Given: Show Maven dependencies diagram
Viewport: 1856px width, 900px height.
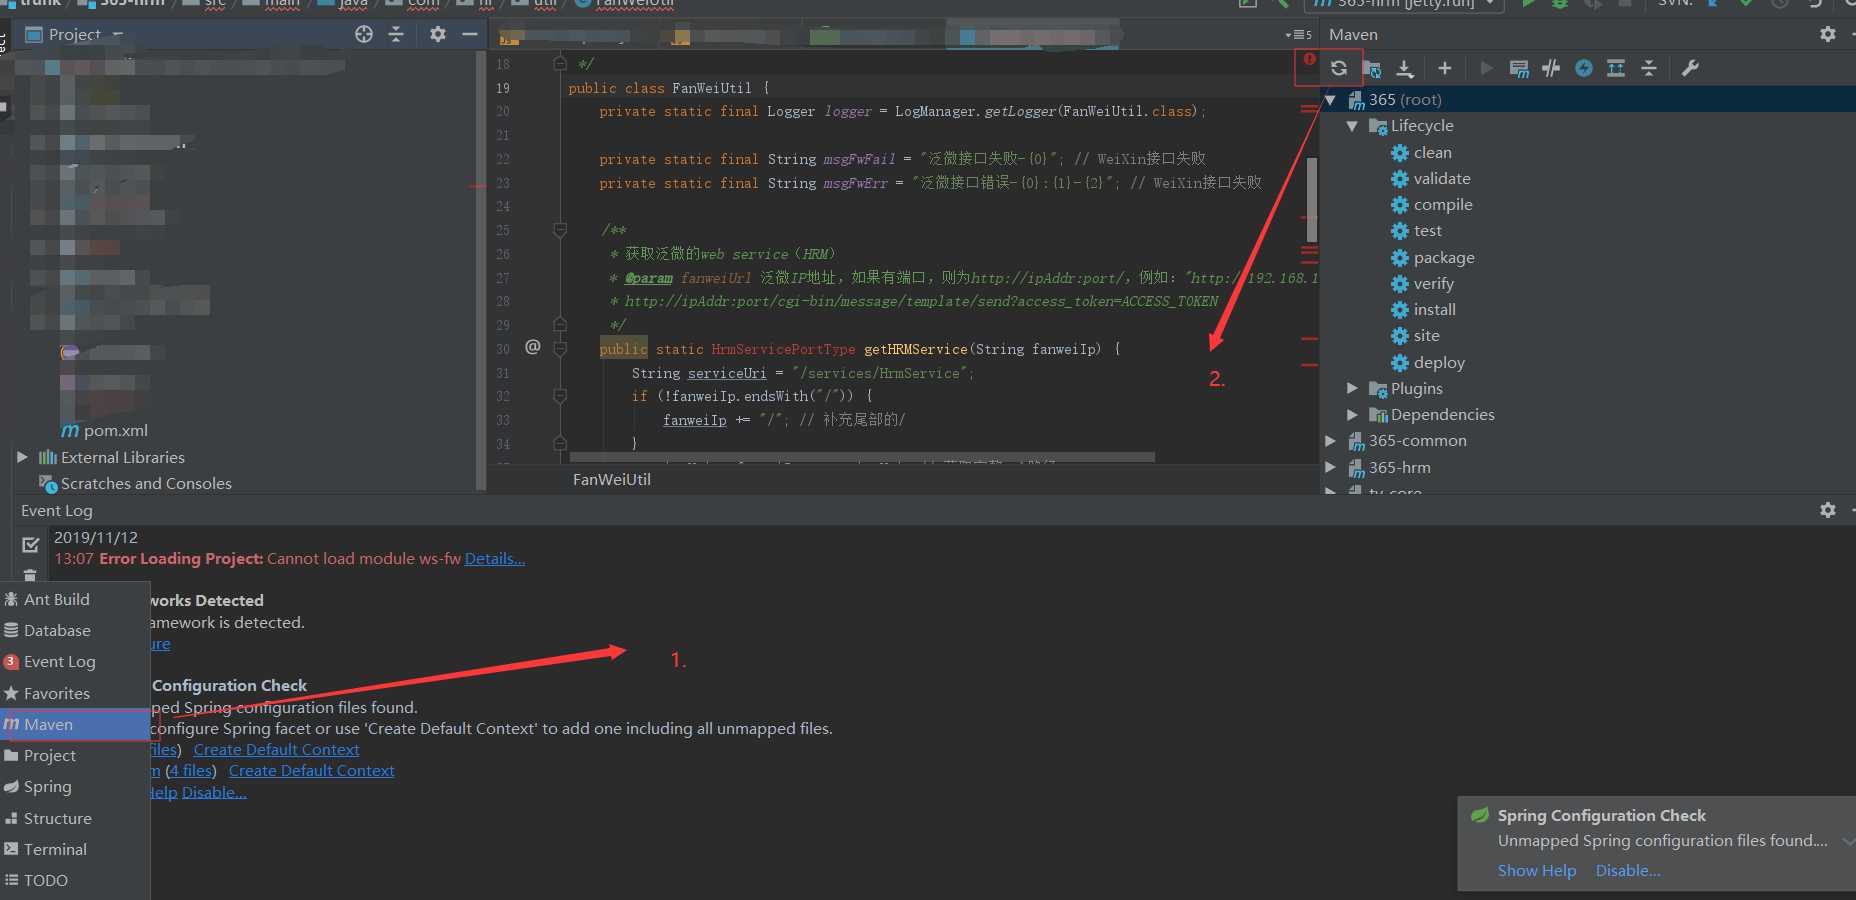Looking at the screenshot, I should tap(1616, 68).
